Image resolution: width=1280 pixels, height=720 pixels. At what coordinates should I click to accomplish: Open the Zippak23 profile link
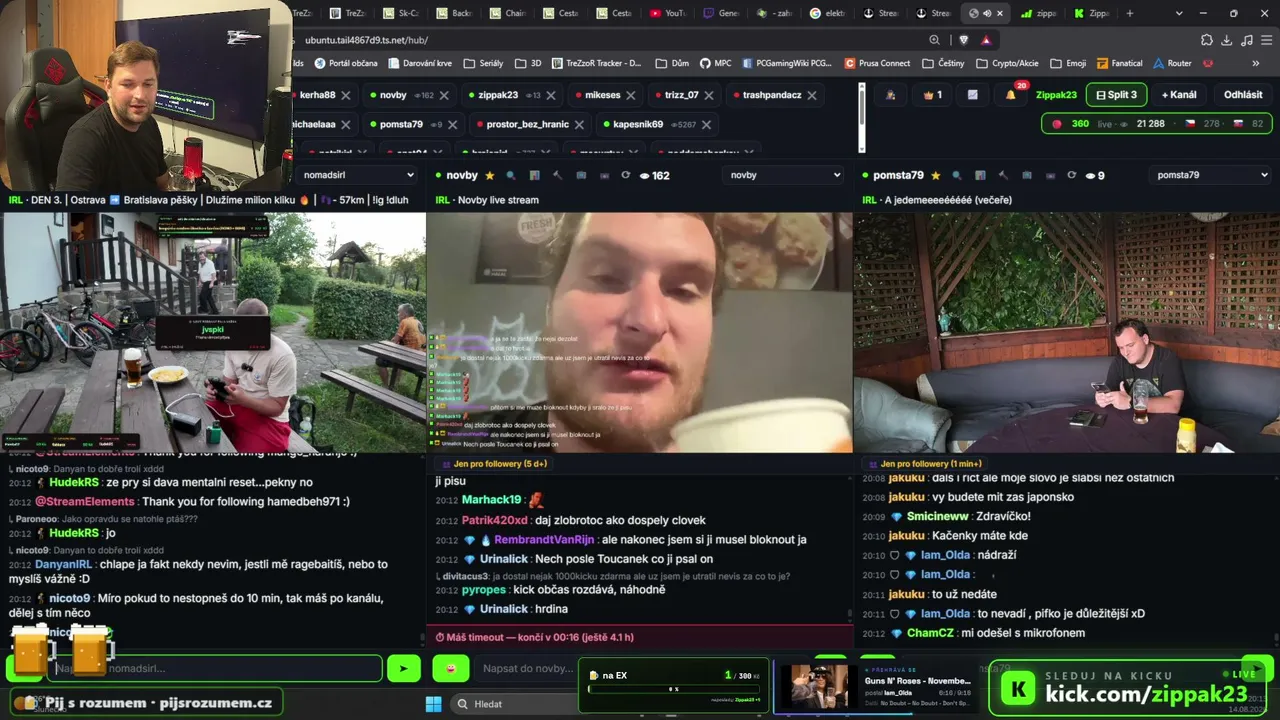coord(1056,95)
